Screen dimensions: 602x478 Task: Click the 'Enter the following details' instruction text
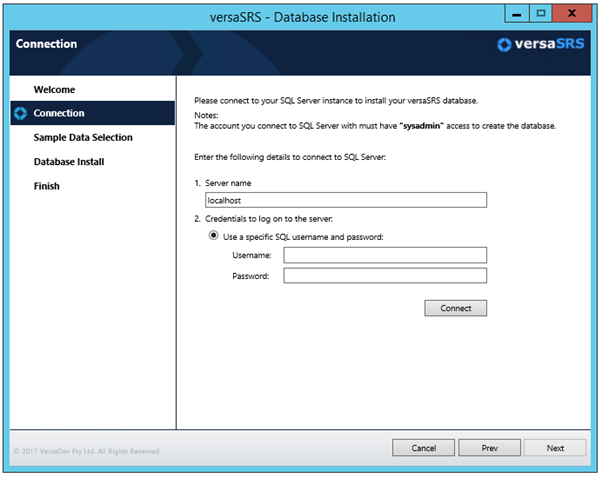tap(290, 157)
